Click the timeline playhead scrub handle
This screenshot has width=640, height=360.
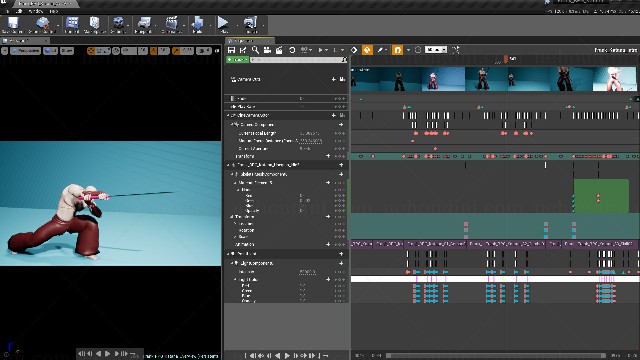[x=506, y=59]
